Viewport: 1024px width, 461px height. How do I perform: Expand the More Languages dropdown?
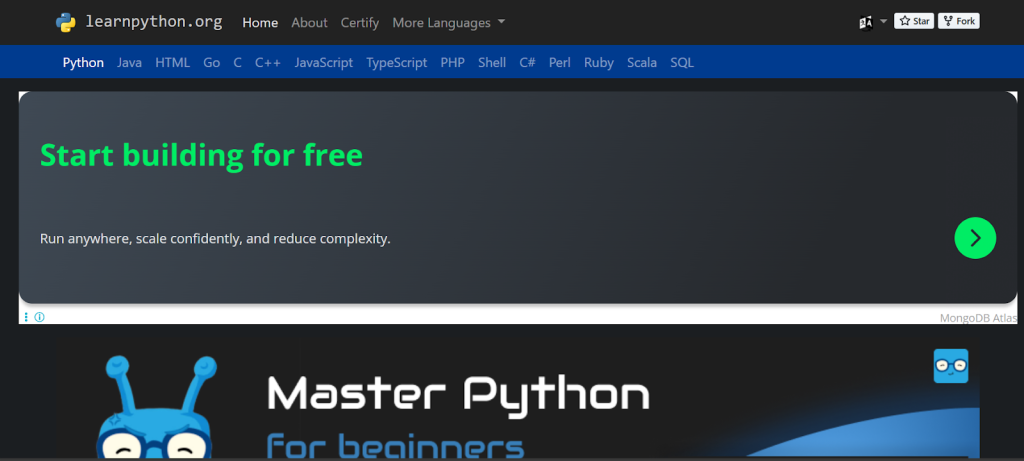click(x=448, y=22)
